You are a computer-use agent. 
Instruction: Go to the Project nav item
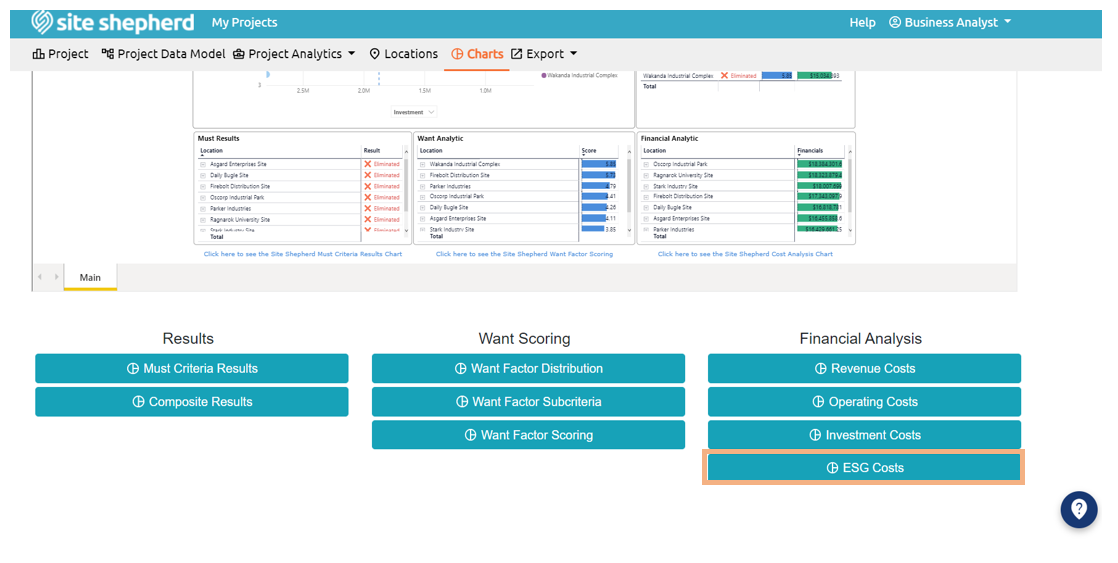pyautogui.click(x=61, y=54)
